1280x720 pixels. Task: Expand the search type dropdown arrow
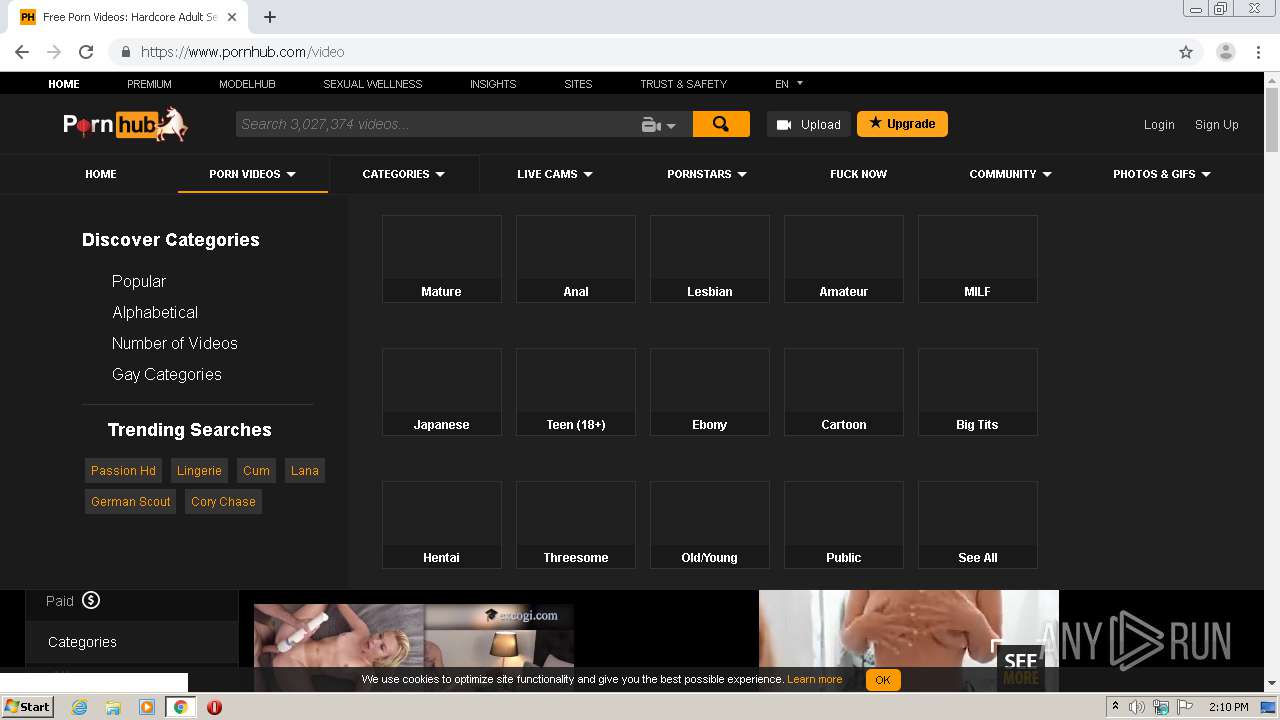[x=671, y=126]
